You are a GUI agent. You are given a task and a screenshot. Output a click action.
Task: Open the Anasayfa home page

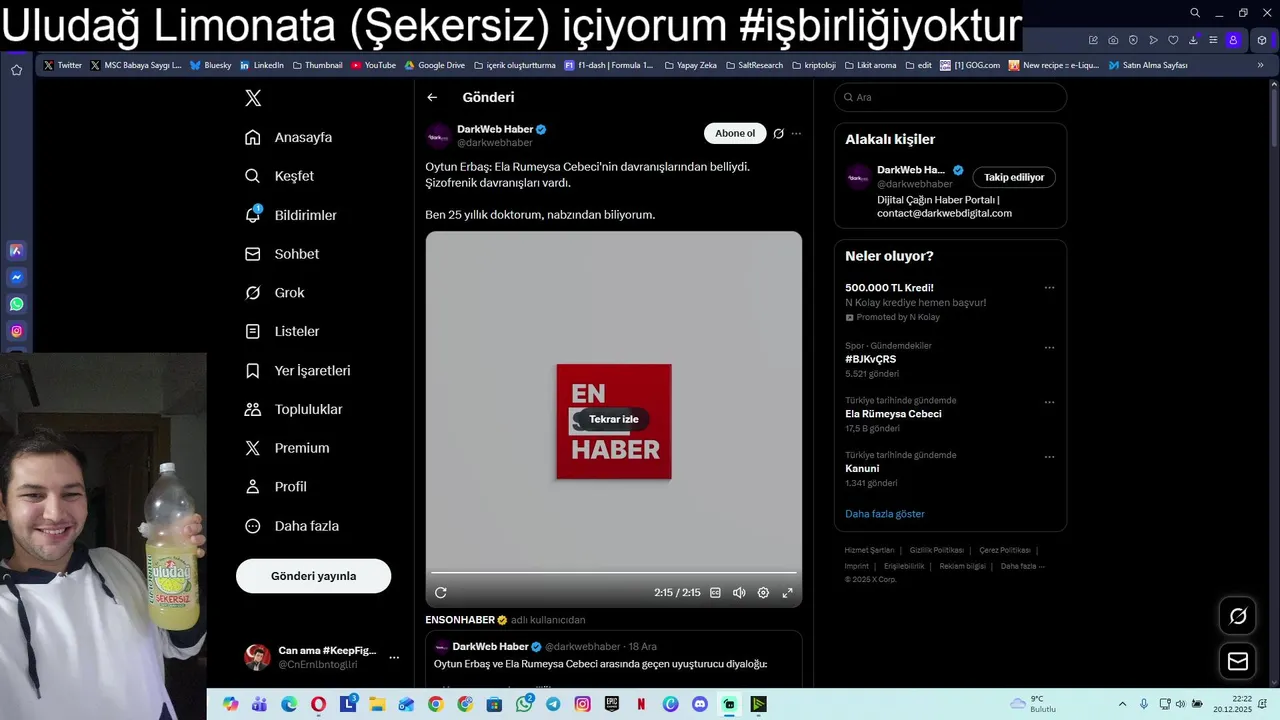(289, 137)
